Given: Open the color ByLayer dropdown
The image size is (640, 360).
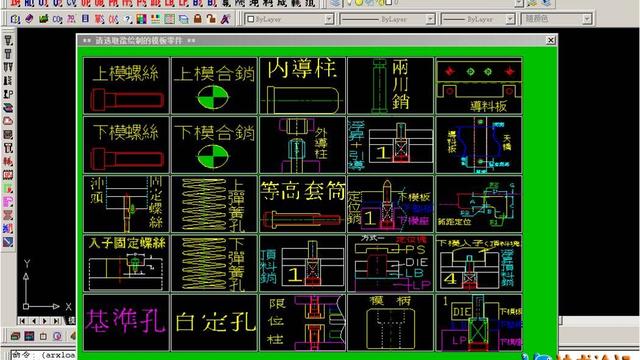Looking at the screenshot, I should click(329, 19).
